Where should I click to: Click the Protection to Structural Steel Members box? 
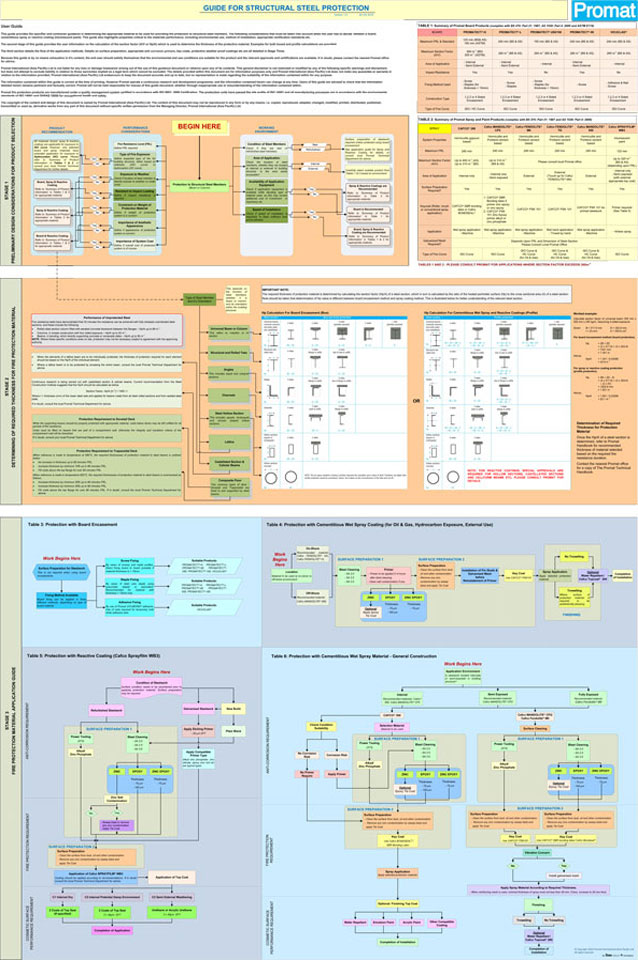click(200, 185)
